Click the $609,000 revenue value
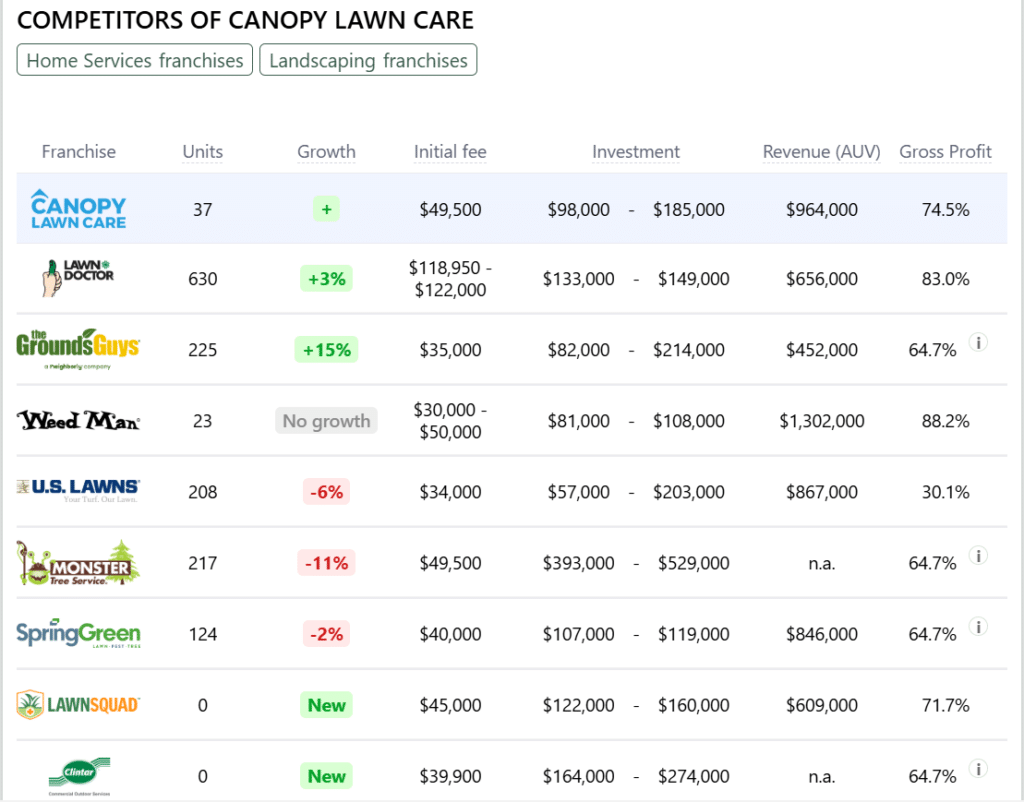1024x802 pixels. [822, 705]
